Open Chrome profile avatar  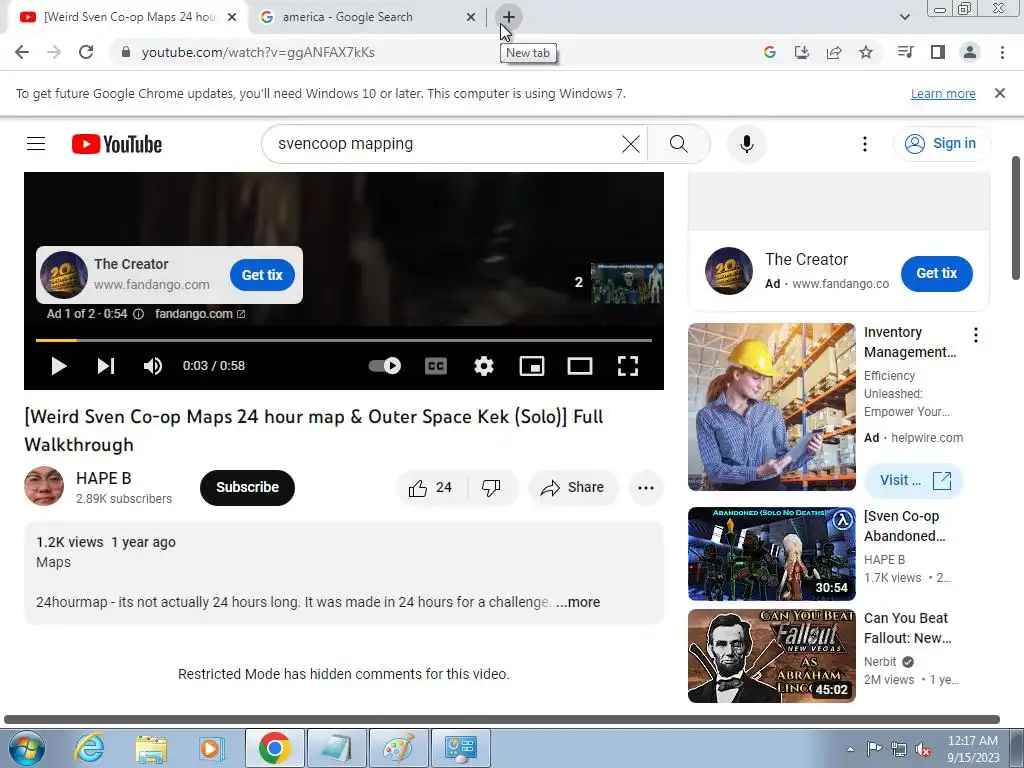(970, 52)
